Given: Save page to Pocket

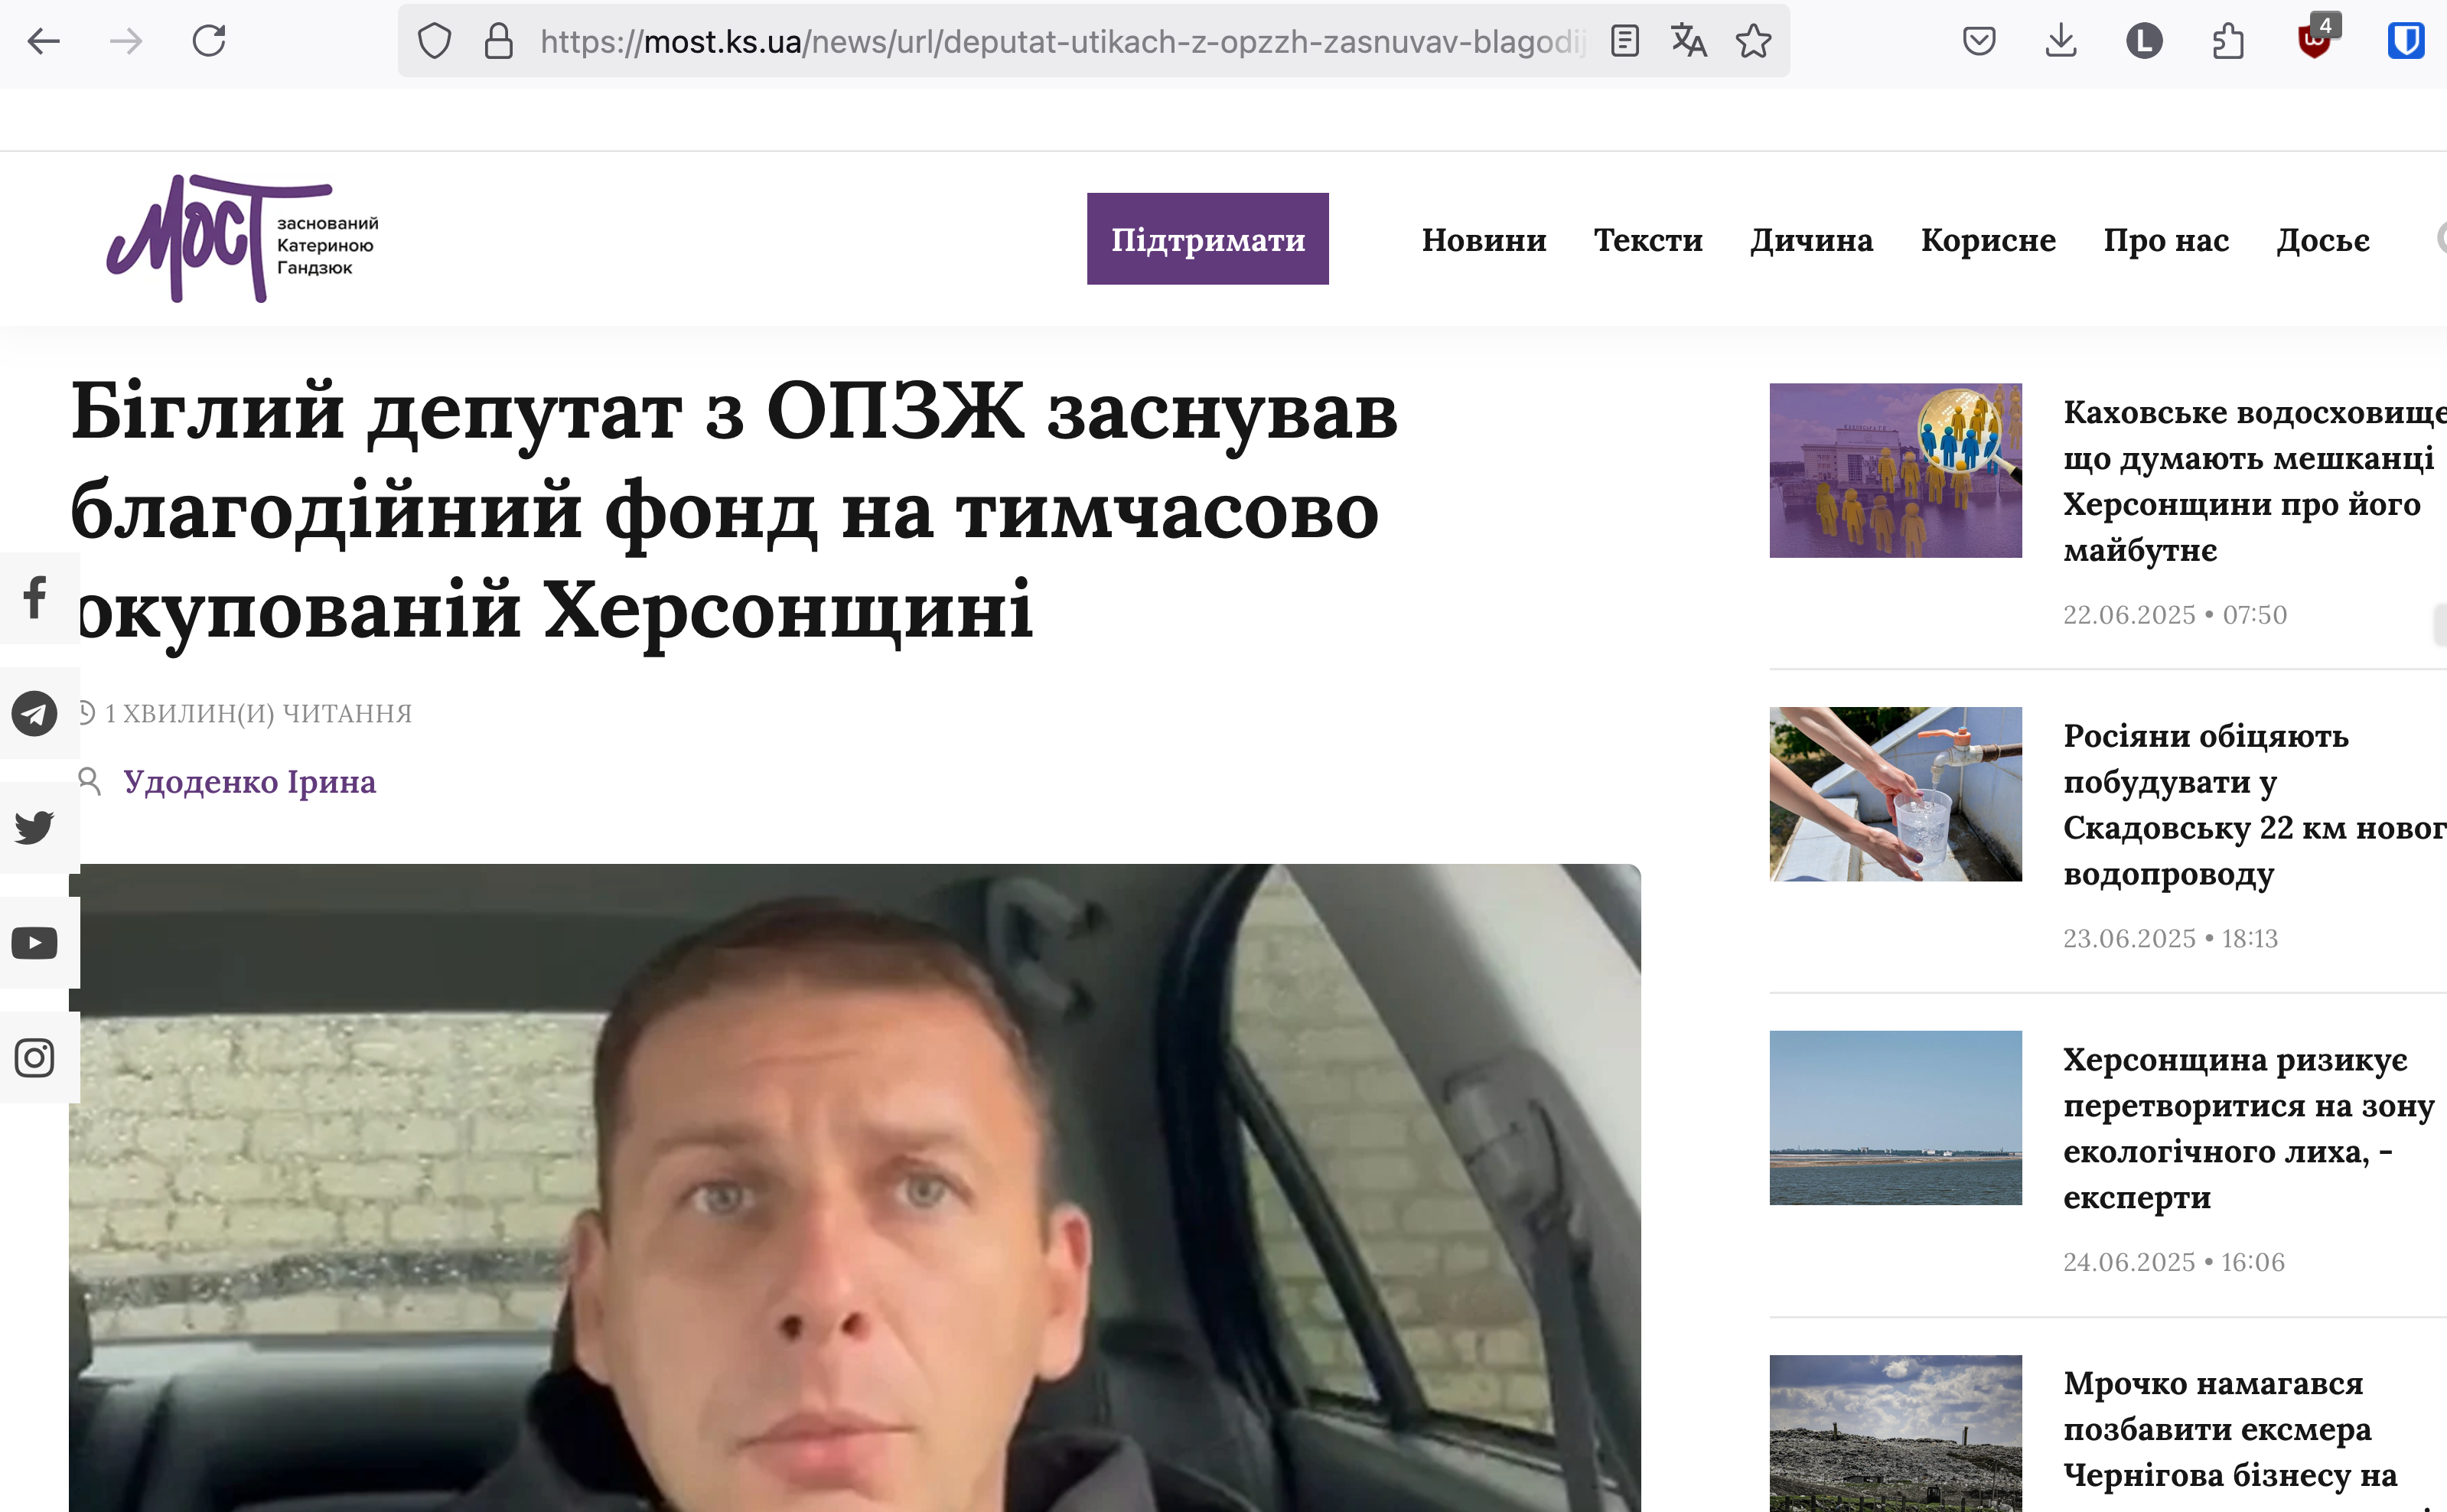Looking at the screenshot, I should click(x=1979, y=41).
